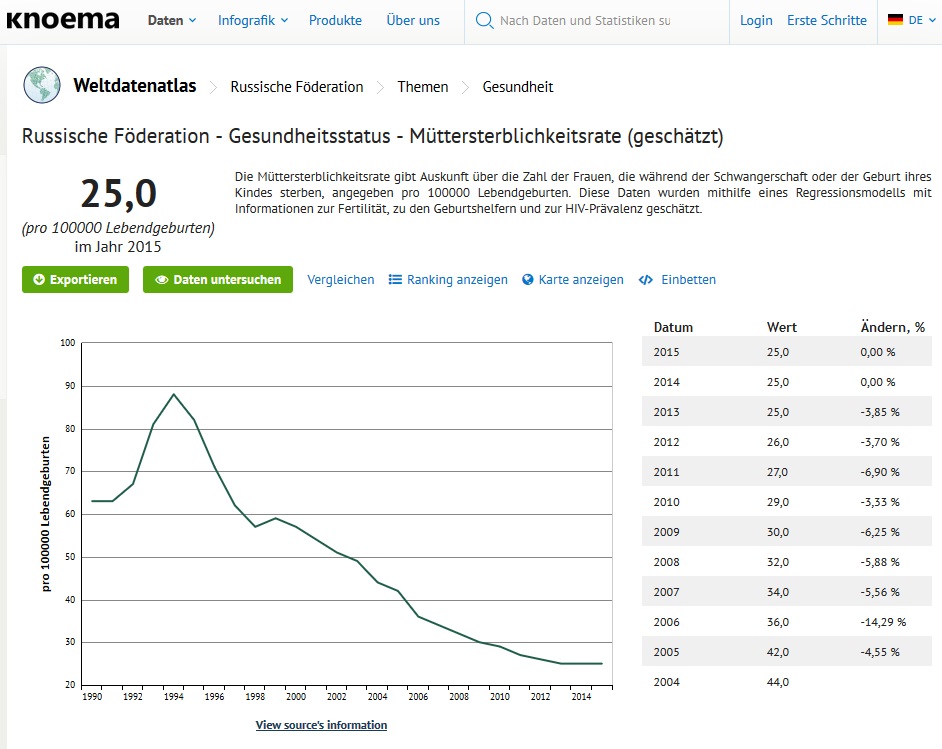This screenshot has width=942, height=749.
Task: Go to Über uns page
Action: point(413,20)
